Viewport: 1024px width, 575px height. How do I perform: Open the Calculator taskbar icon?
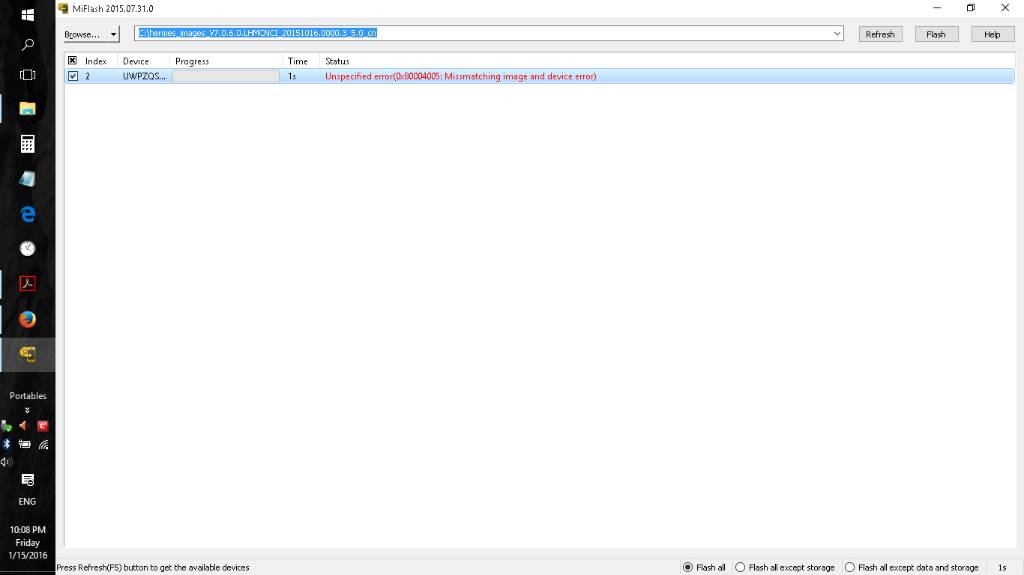tap(27, 144)
